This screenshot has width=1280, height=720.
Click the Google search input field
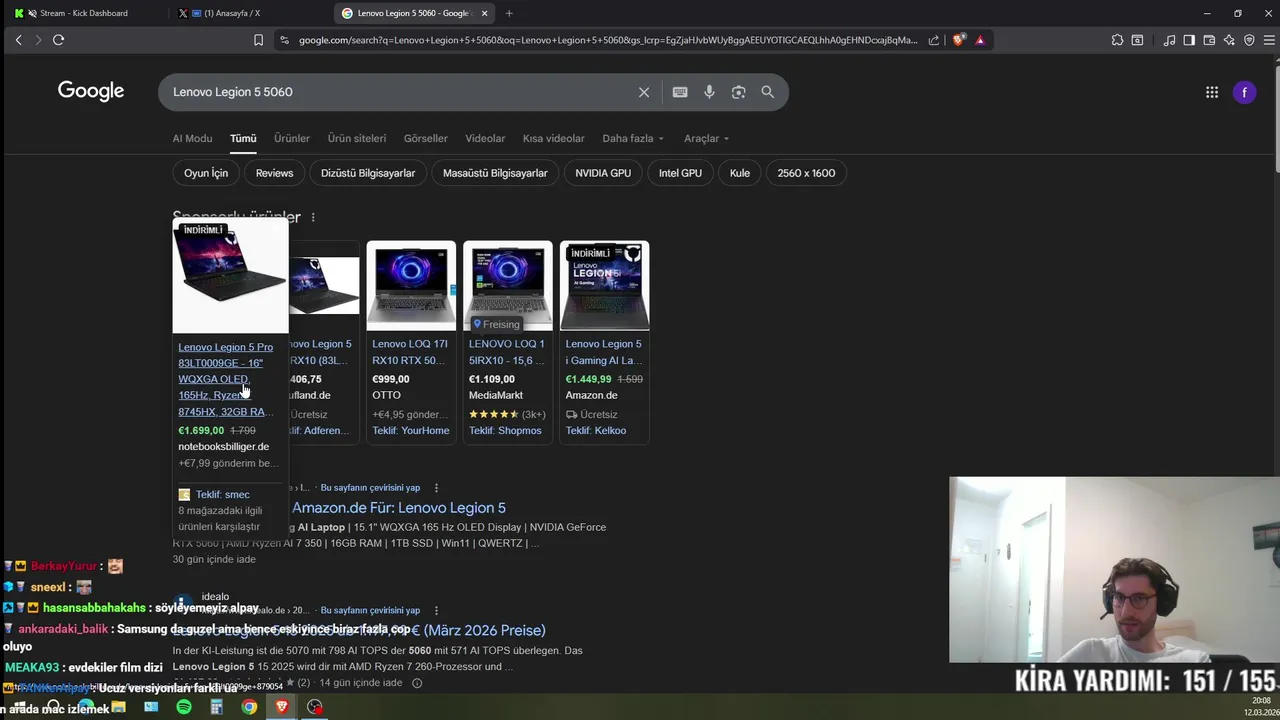point(400,92)
